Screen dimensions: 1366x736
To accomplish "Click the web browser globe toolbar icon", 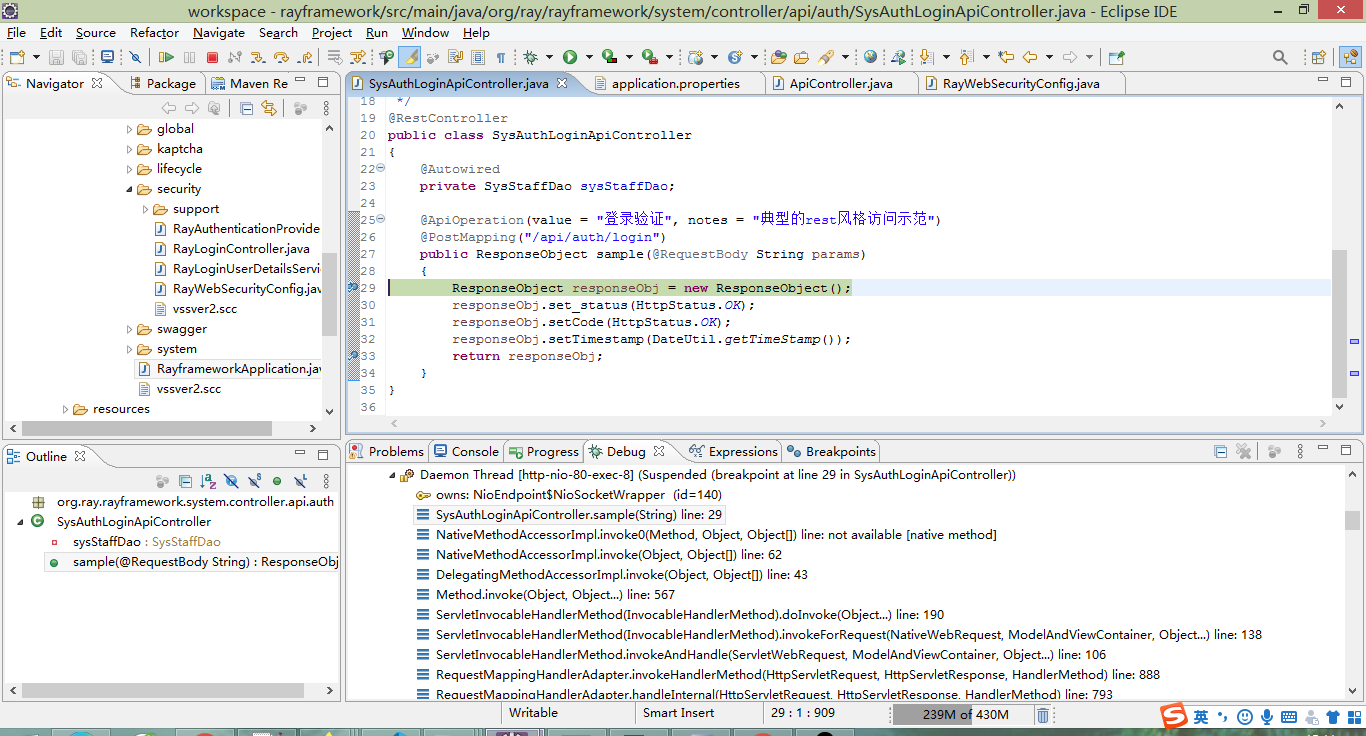I will [870, 57].
